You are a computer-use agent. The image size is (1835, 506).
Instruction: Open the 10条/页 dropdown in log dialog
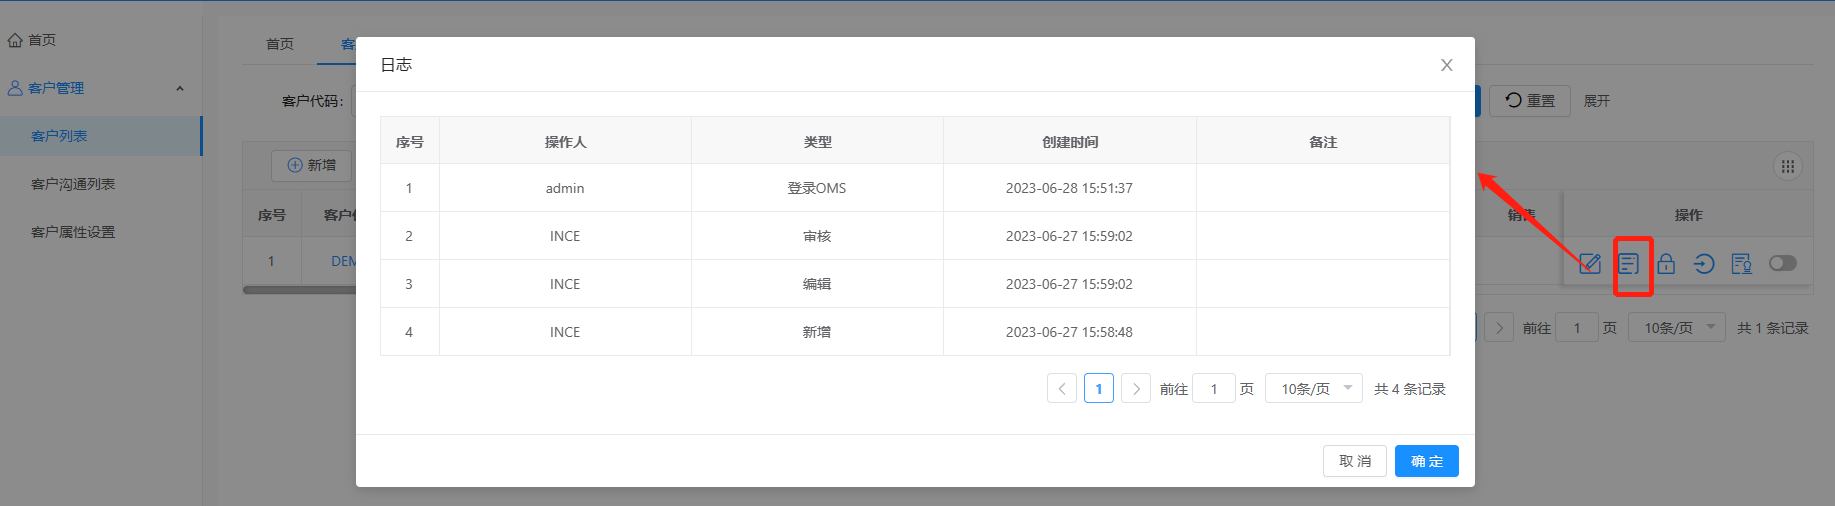[x=1314, y=388]
